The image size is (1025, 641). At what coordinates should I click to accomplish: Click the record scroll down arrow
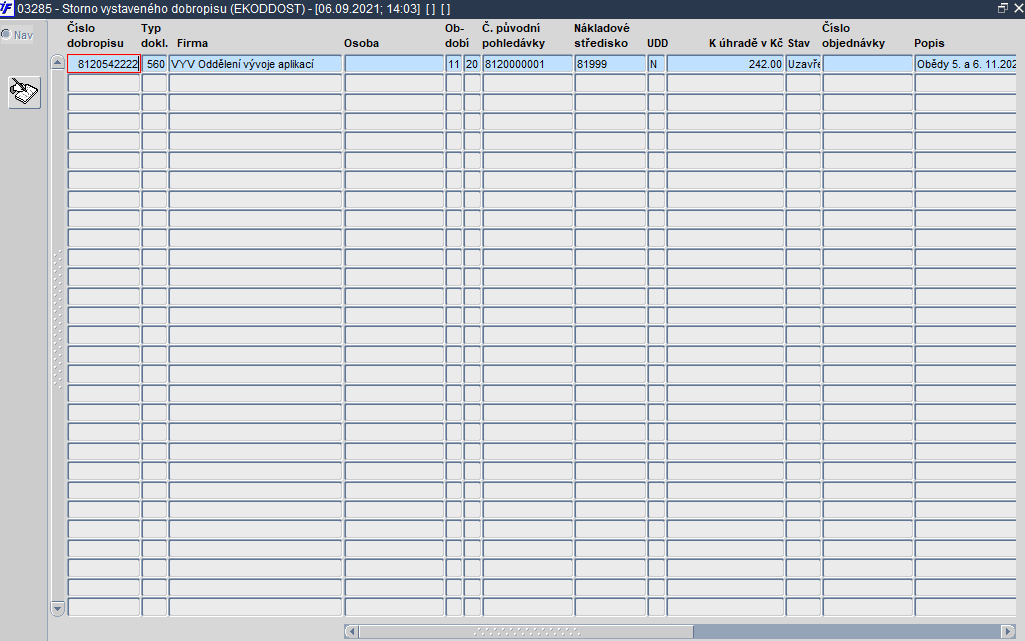pyautogui.click(x=58, y=608)
